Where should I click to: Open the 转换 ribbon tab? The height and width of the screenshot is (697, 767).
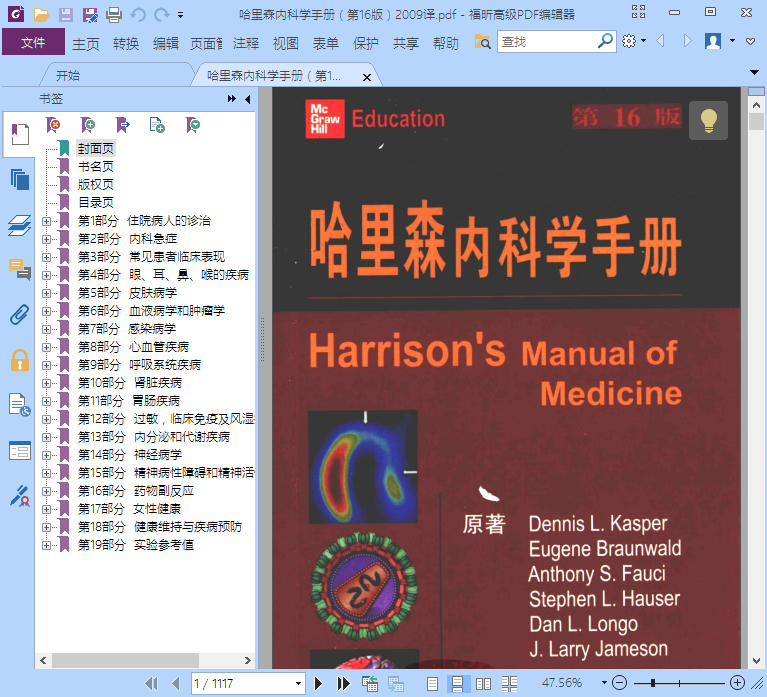point(126,44)
